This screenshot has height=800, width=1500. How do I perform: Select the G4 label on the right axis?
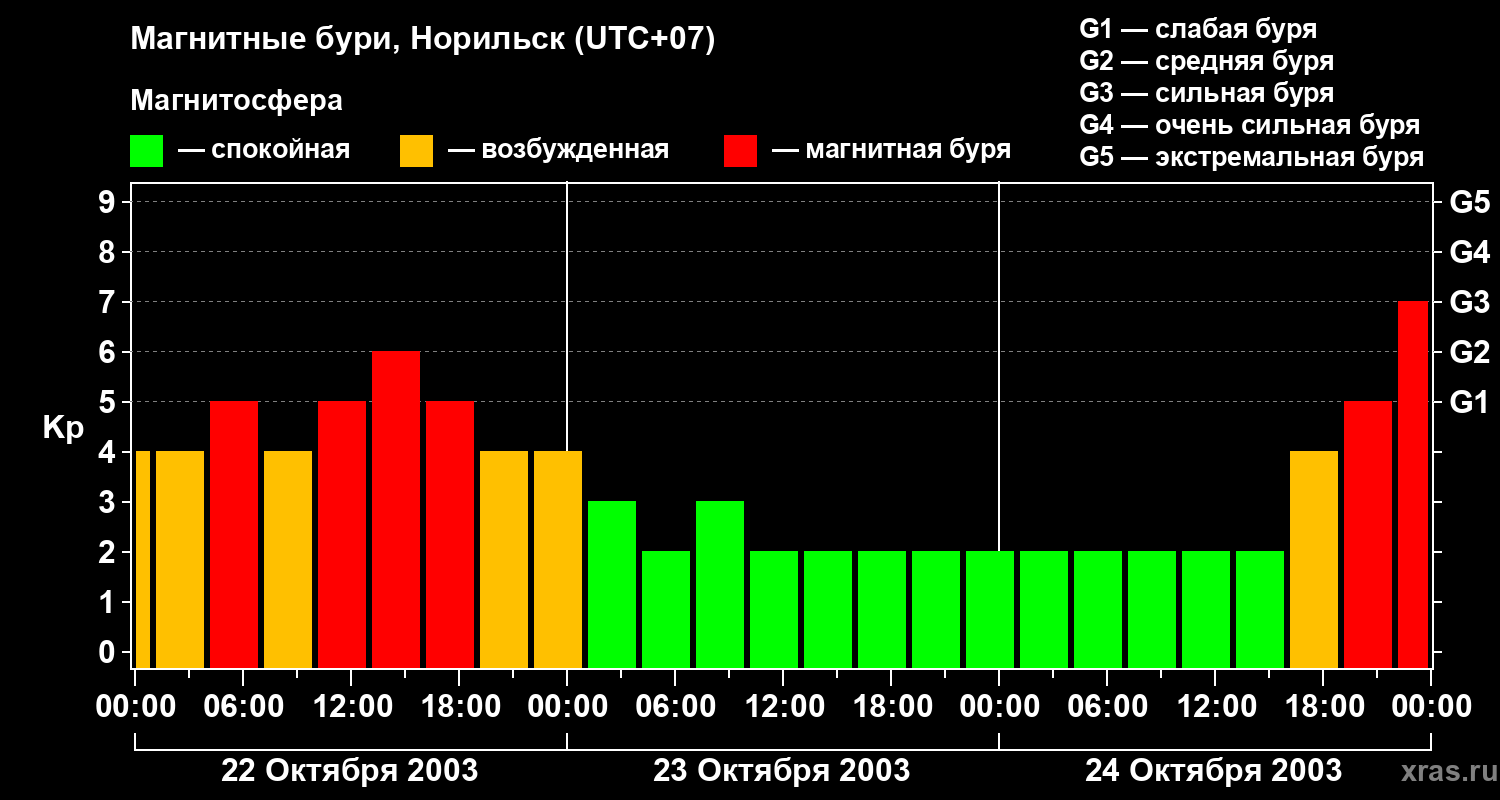pyautogui.click(x=1469, y=252)
